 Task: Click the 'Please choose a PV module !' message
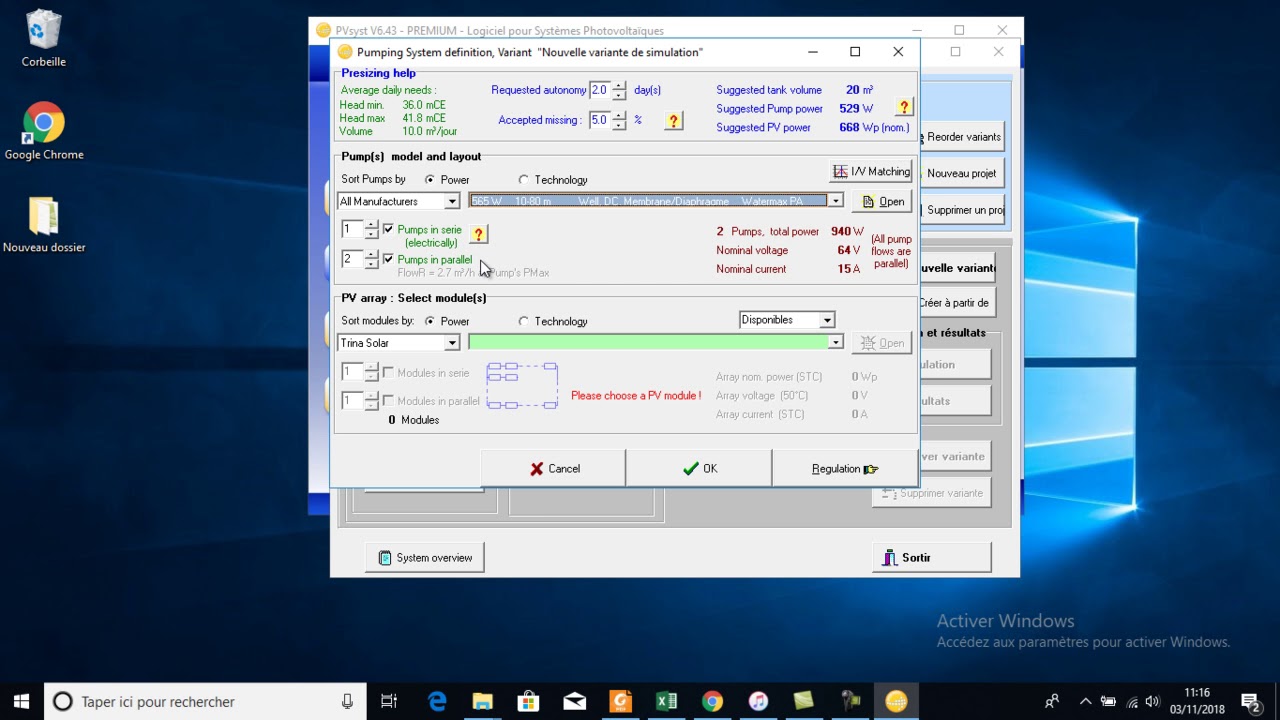click(636, 396)
